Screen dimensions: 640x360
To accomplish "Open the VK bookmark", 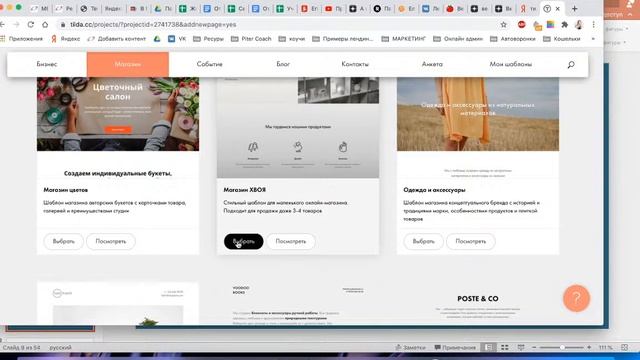I will click(x=177, y=39).
